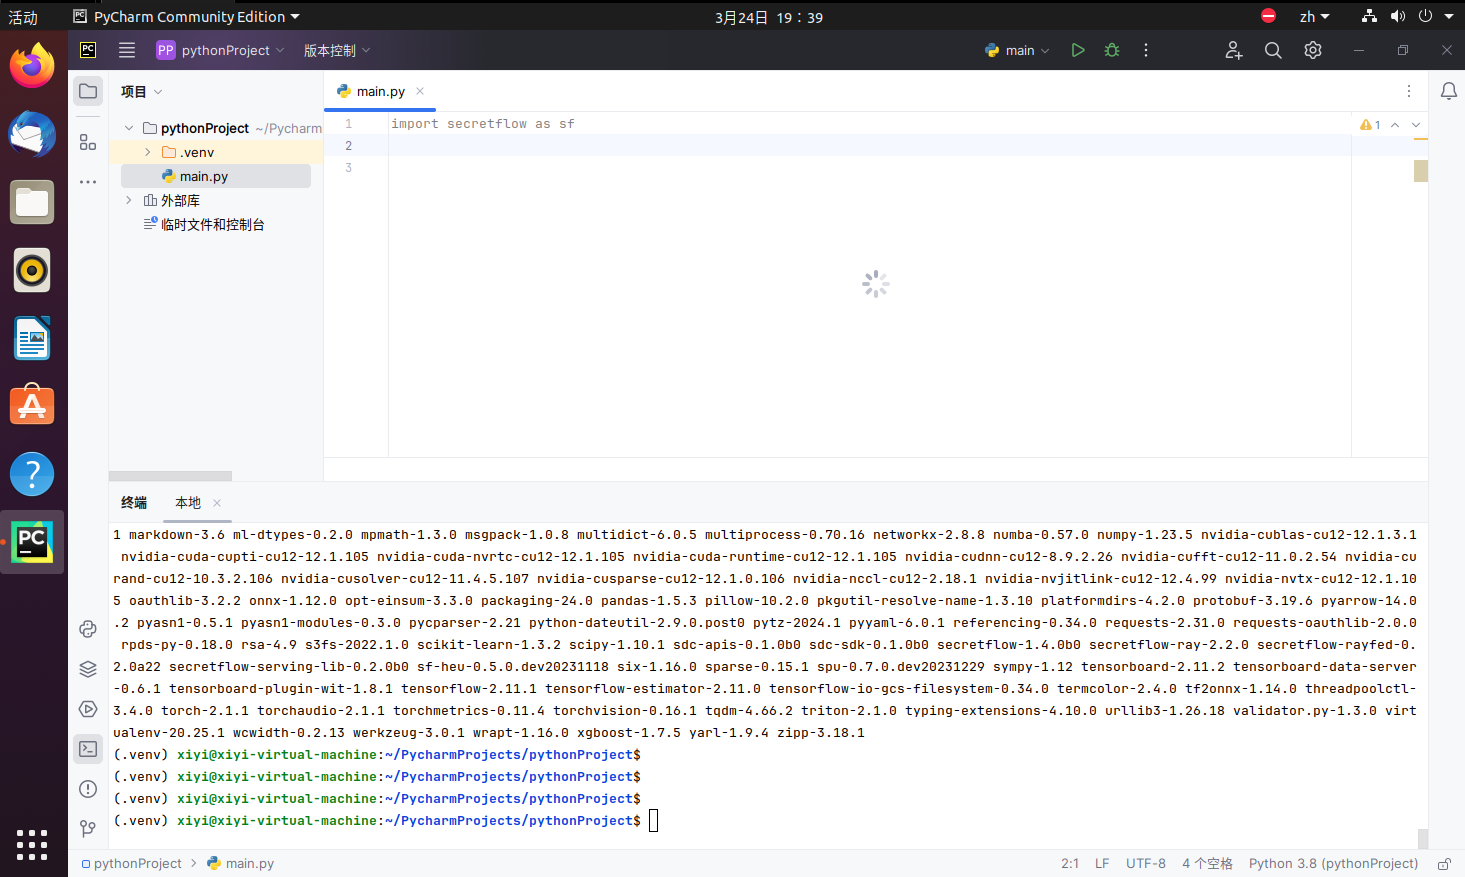Toggle the Terminal tool window button

(x=88, y=749)
